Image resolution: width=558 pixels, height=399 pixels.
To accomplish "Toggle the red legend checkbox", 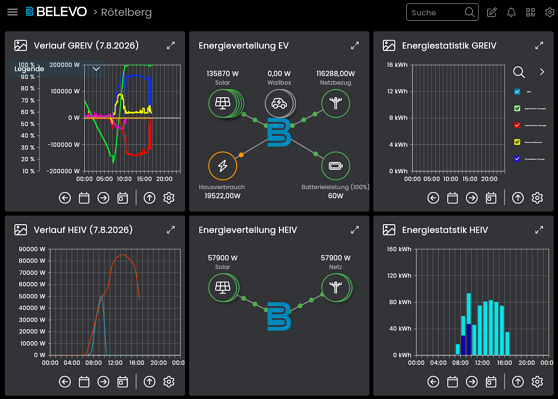I will tap(517, 125).
